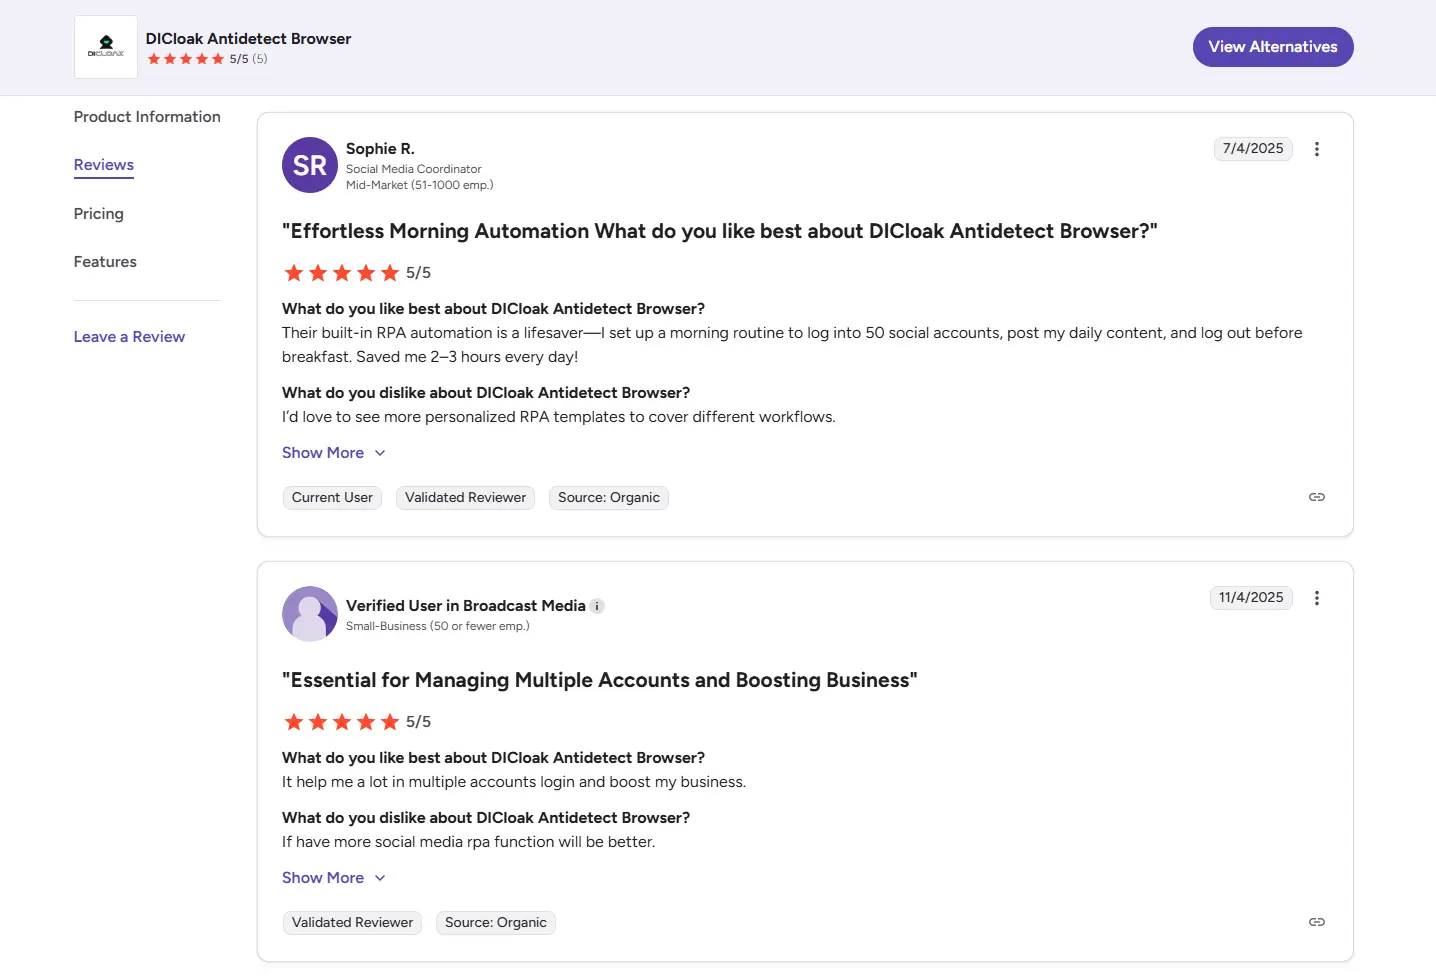This screenshot has height=980, width=1436.
Task: Expand Show More on Sophie R.'s review
Action: (333, 453)
